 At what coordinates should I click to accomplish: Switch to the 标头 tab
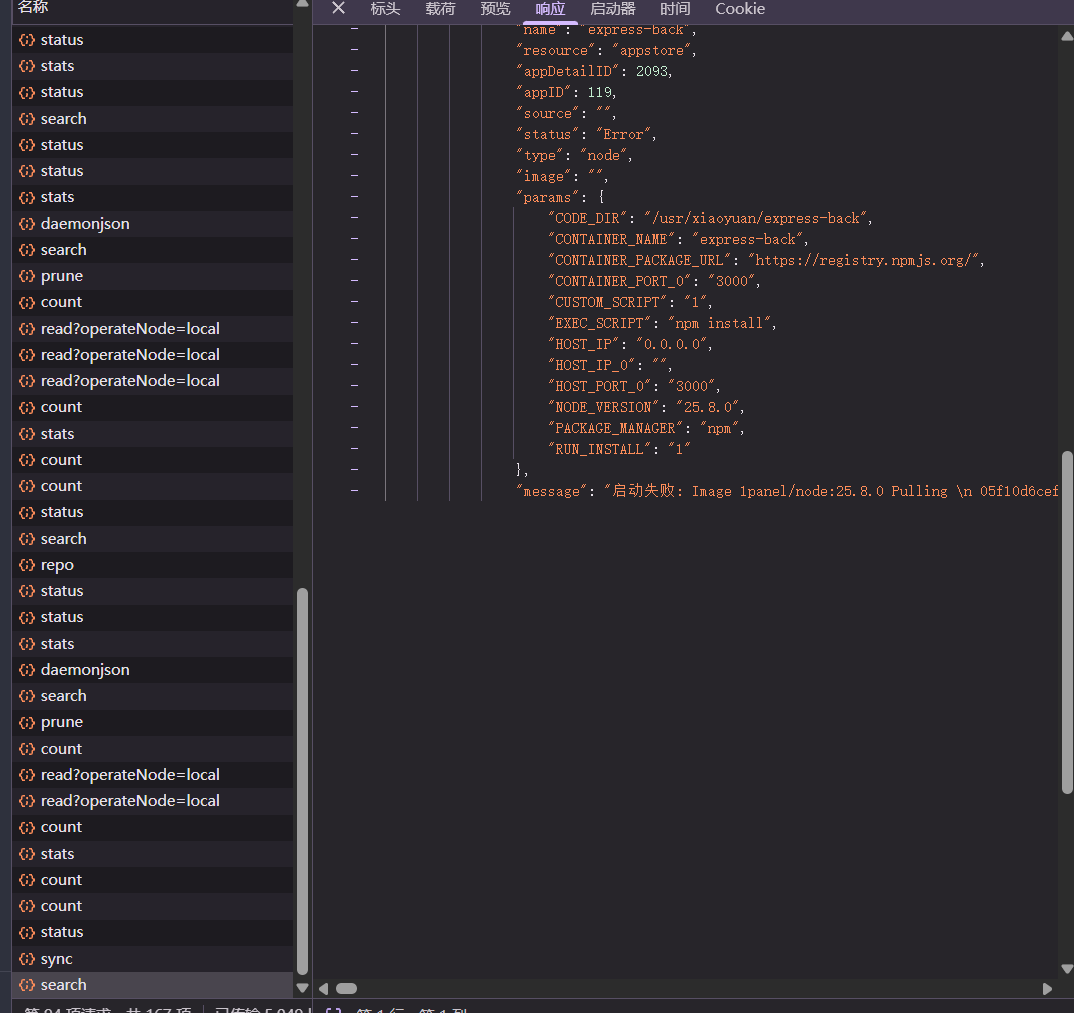385,9
